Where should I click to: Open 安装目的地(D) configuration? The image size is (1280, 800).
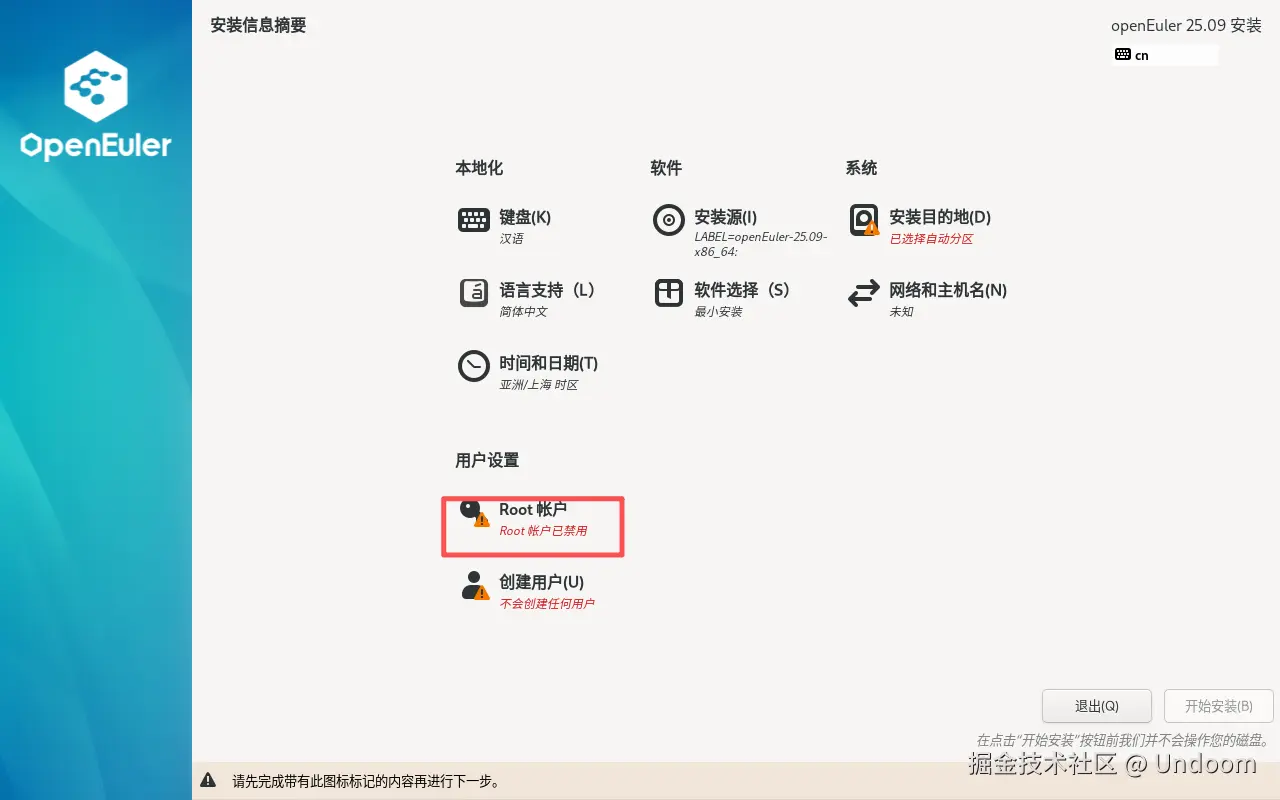pyautogui.click(x=940, y=217)
